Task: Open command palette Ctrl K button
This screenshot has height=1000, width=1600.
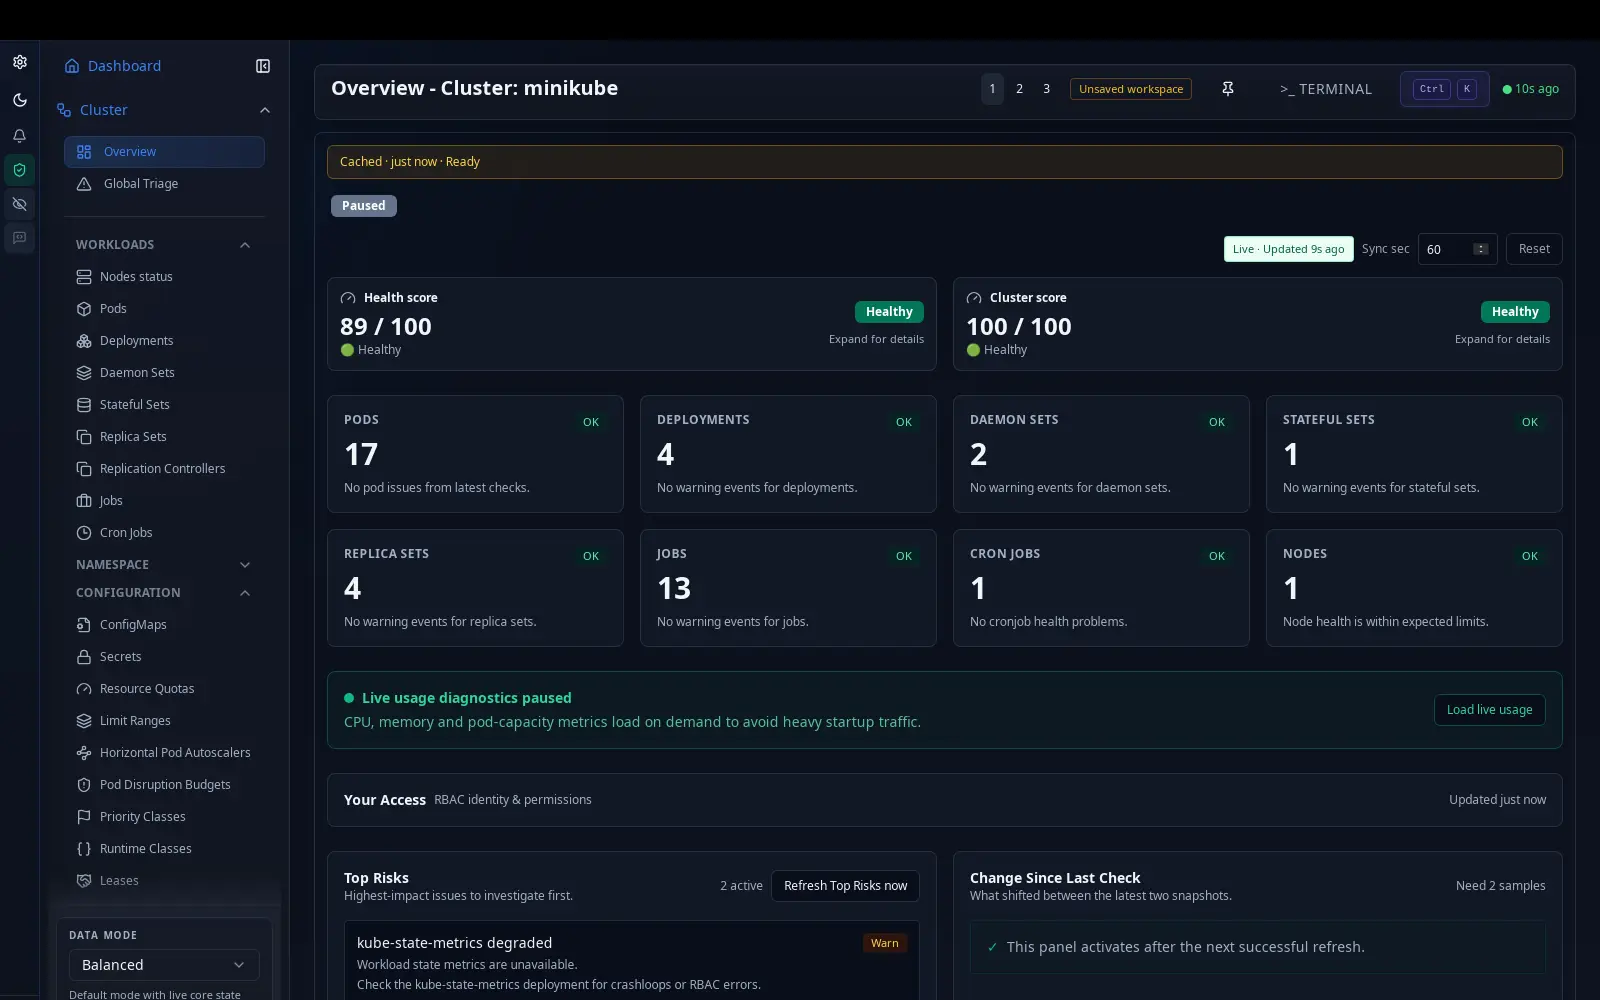Action: (x=1445, y=89)
